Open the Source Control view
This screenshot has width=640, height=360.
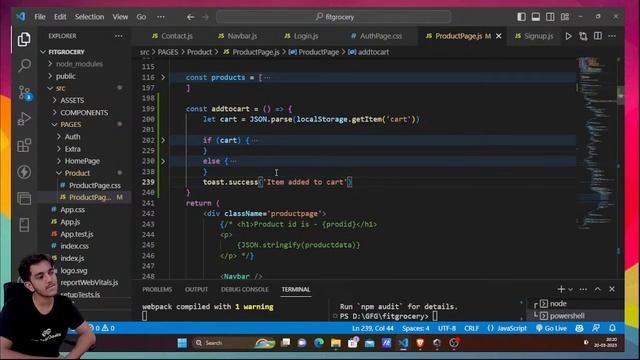point(24,93)
